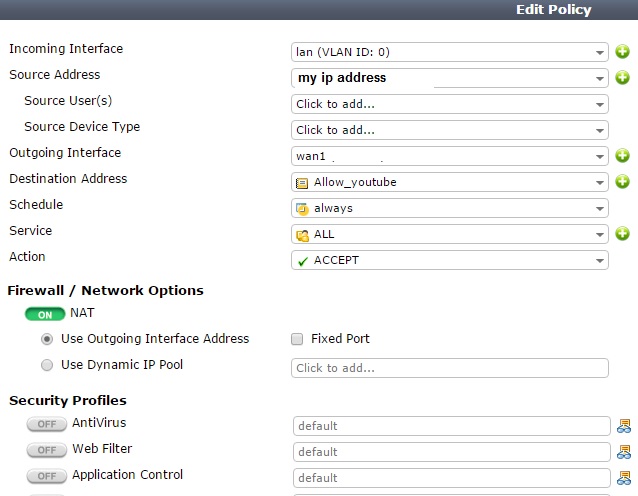
Task: Select Use Outgoing Interface Address radio
Action: [x=47, y=339]
